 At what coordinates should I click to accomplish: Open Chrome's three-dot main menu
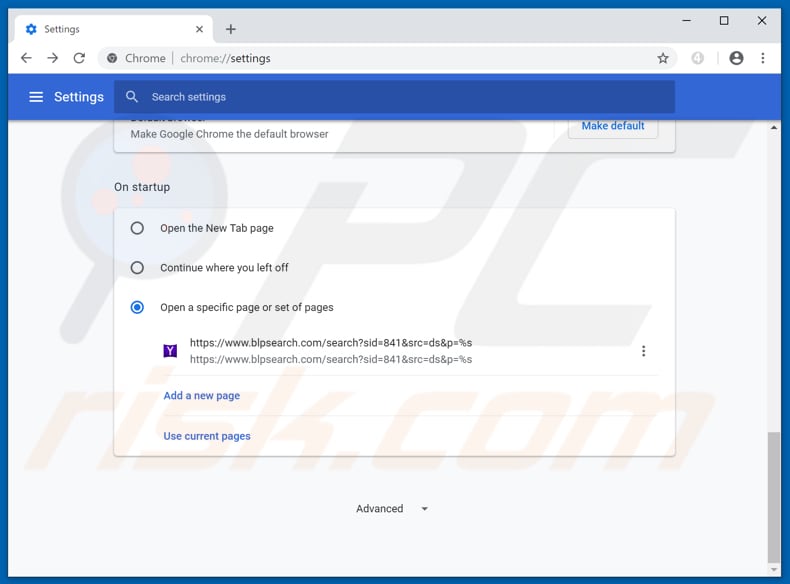coord(763,58)
